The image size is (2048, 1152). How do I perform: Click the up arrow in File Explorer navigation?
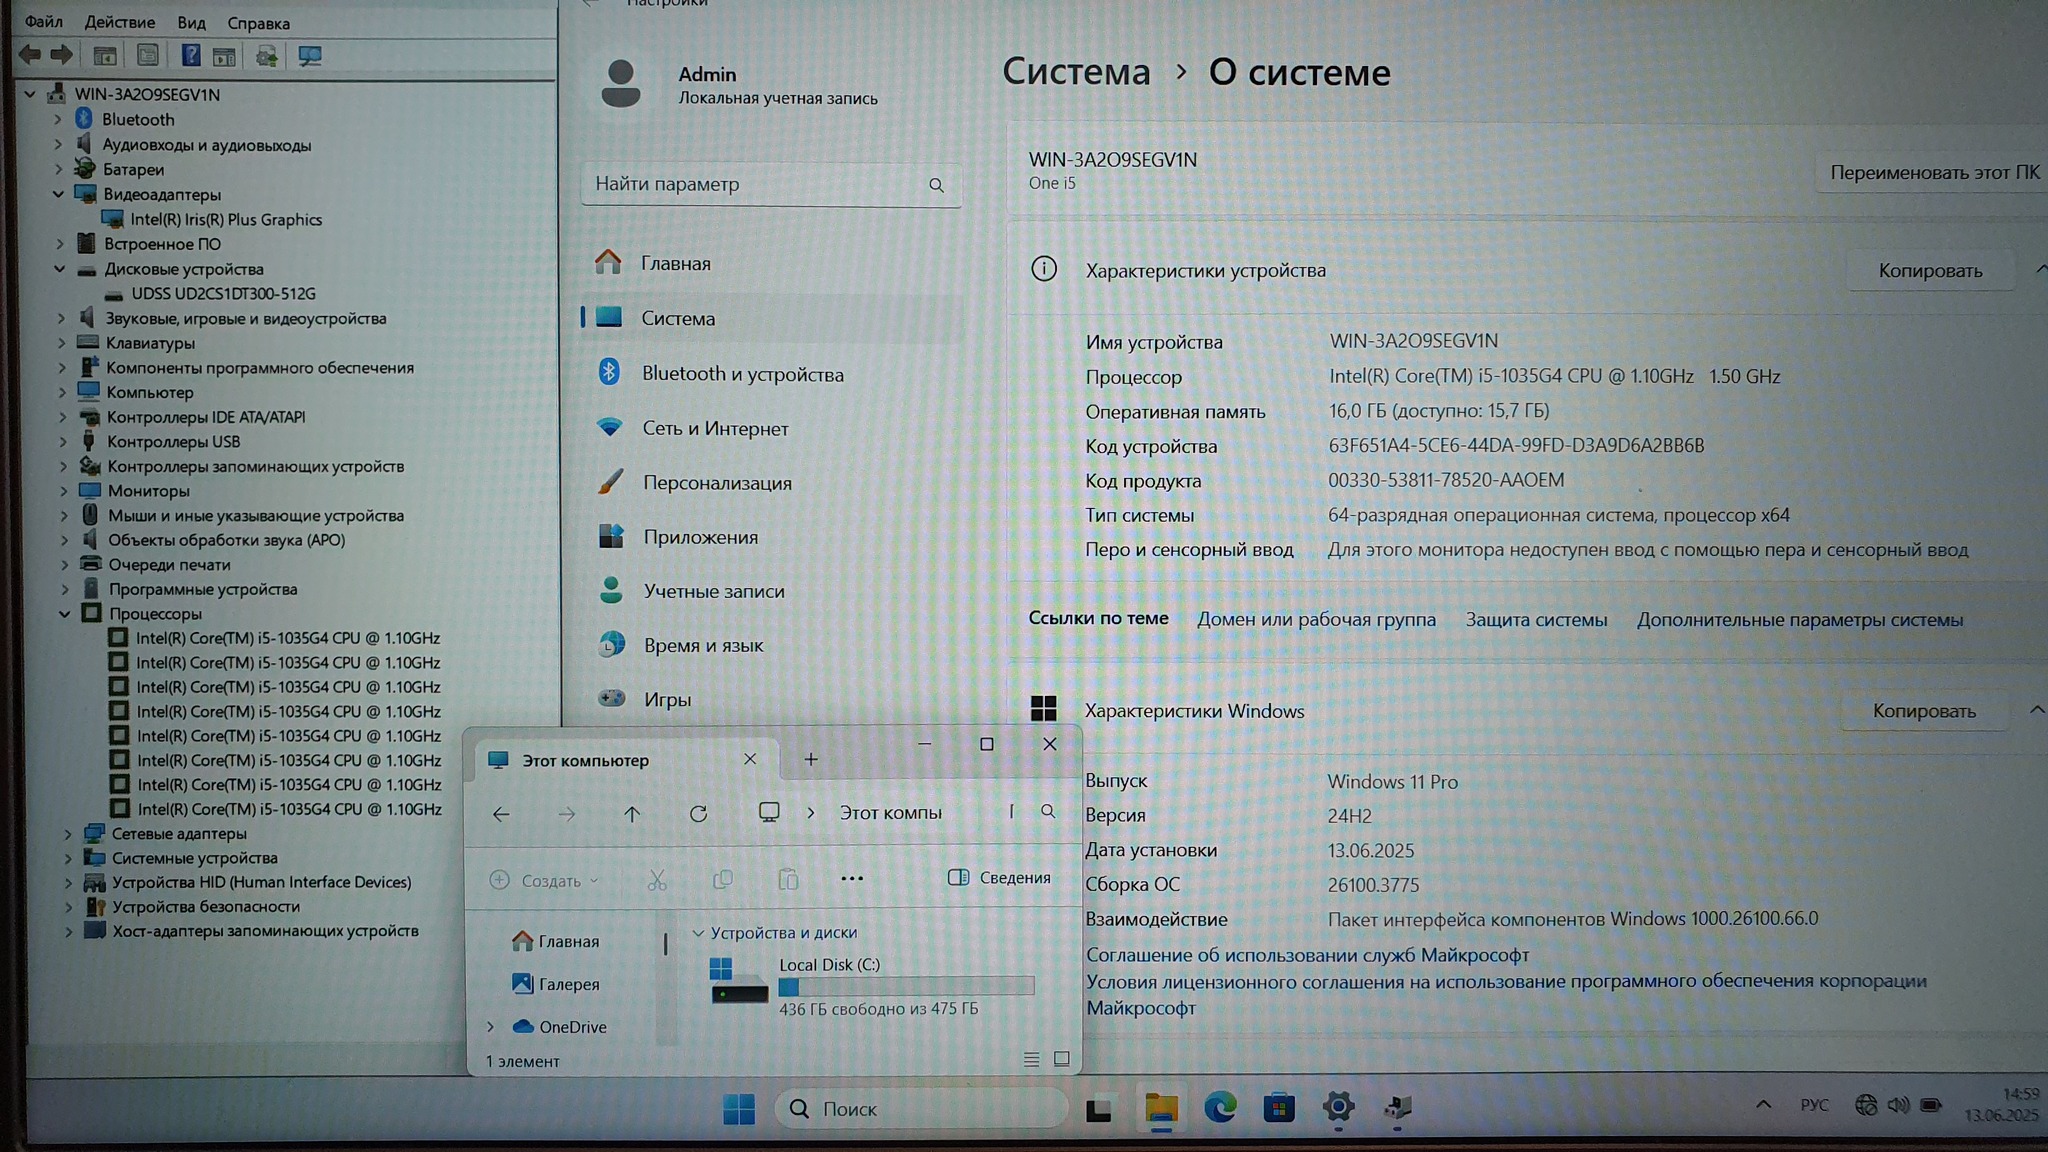click(x=632, y=814)
